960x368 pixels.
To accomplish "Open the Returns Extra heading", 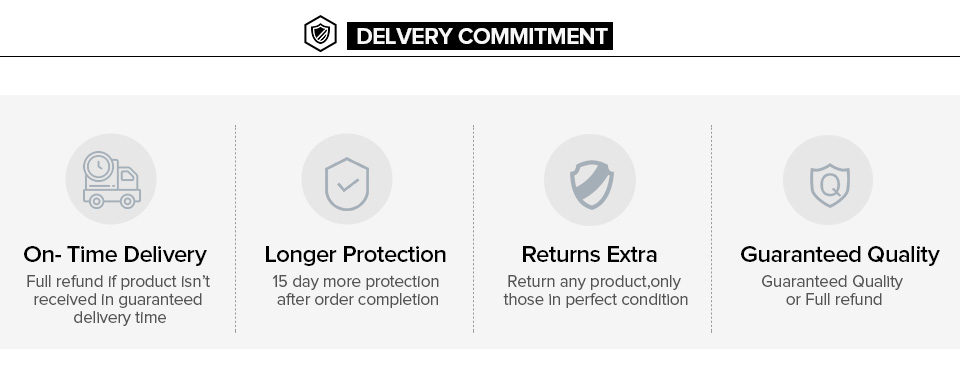I will 589,254.
